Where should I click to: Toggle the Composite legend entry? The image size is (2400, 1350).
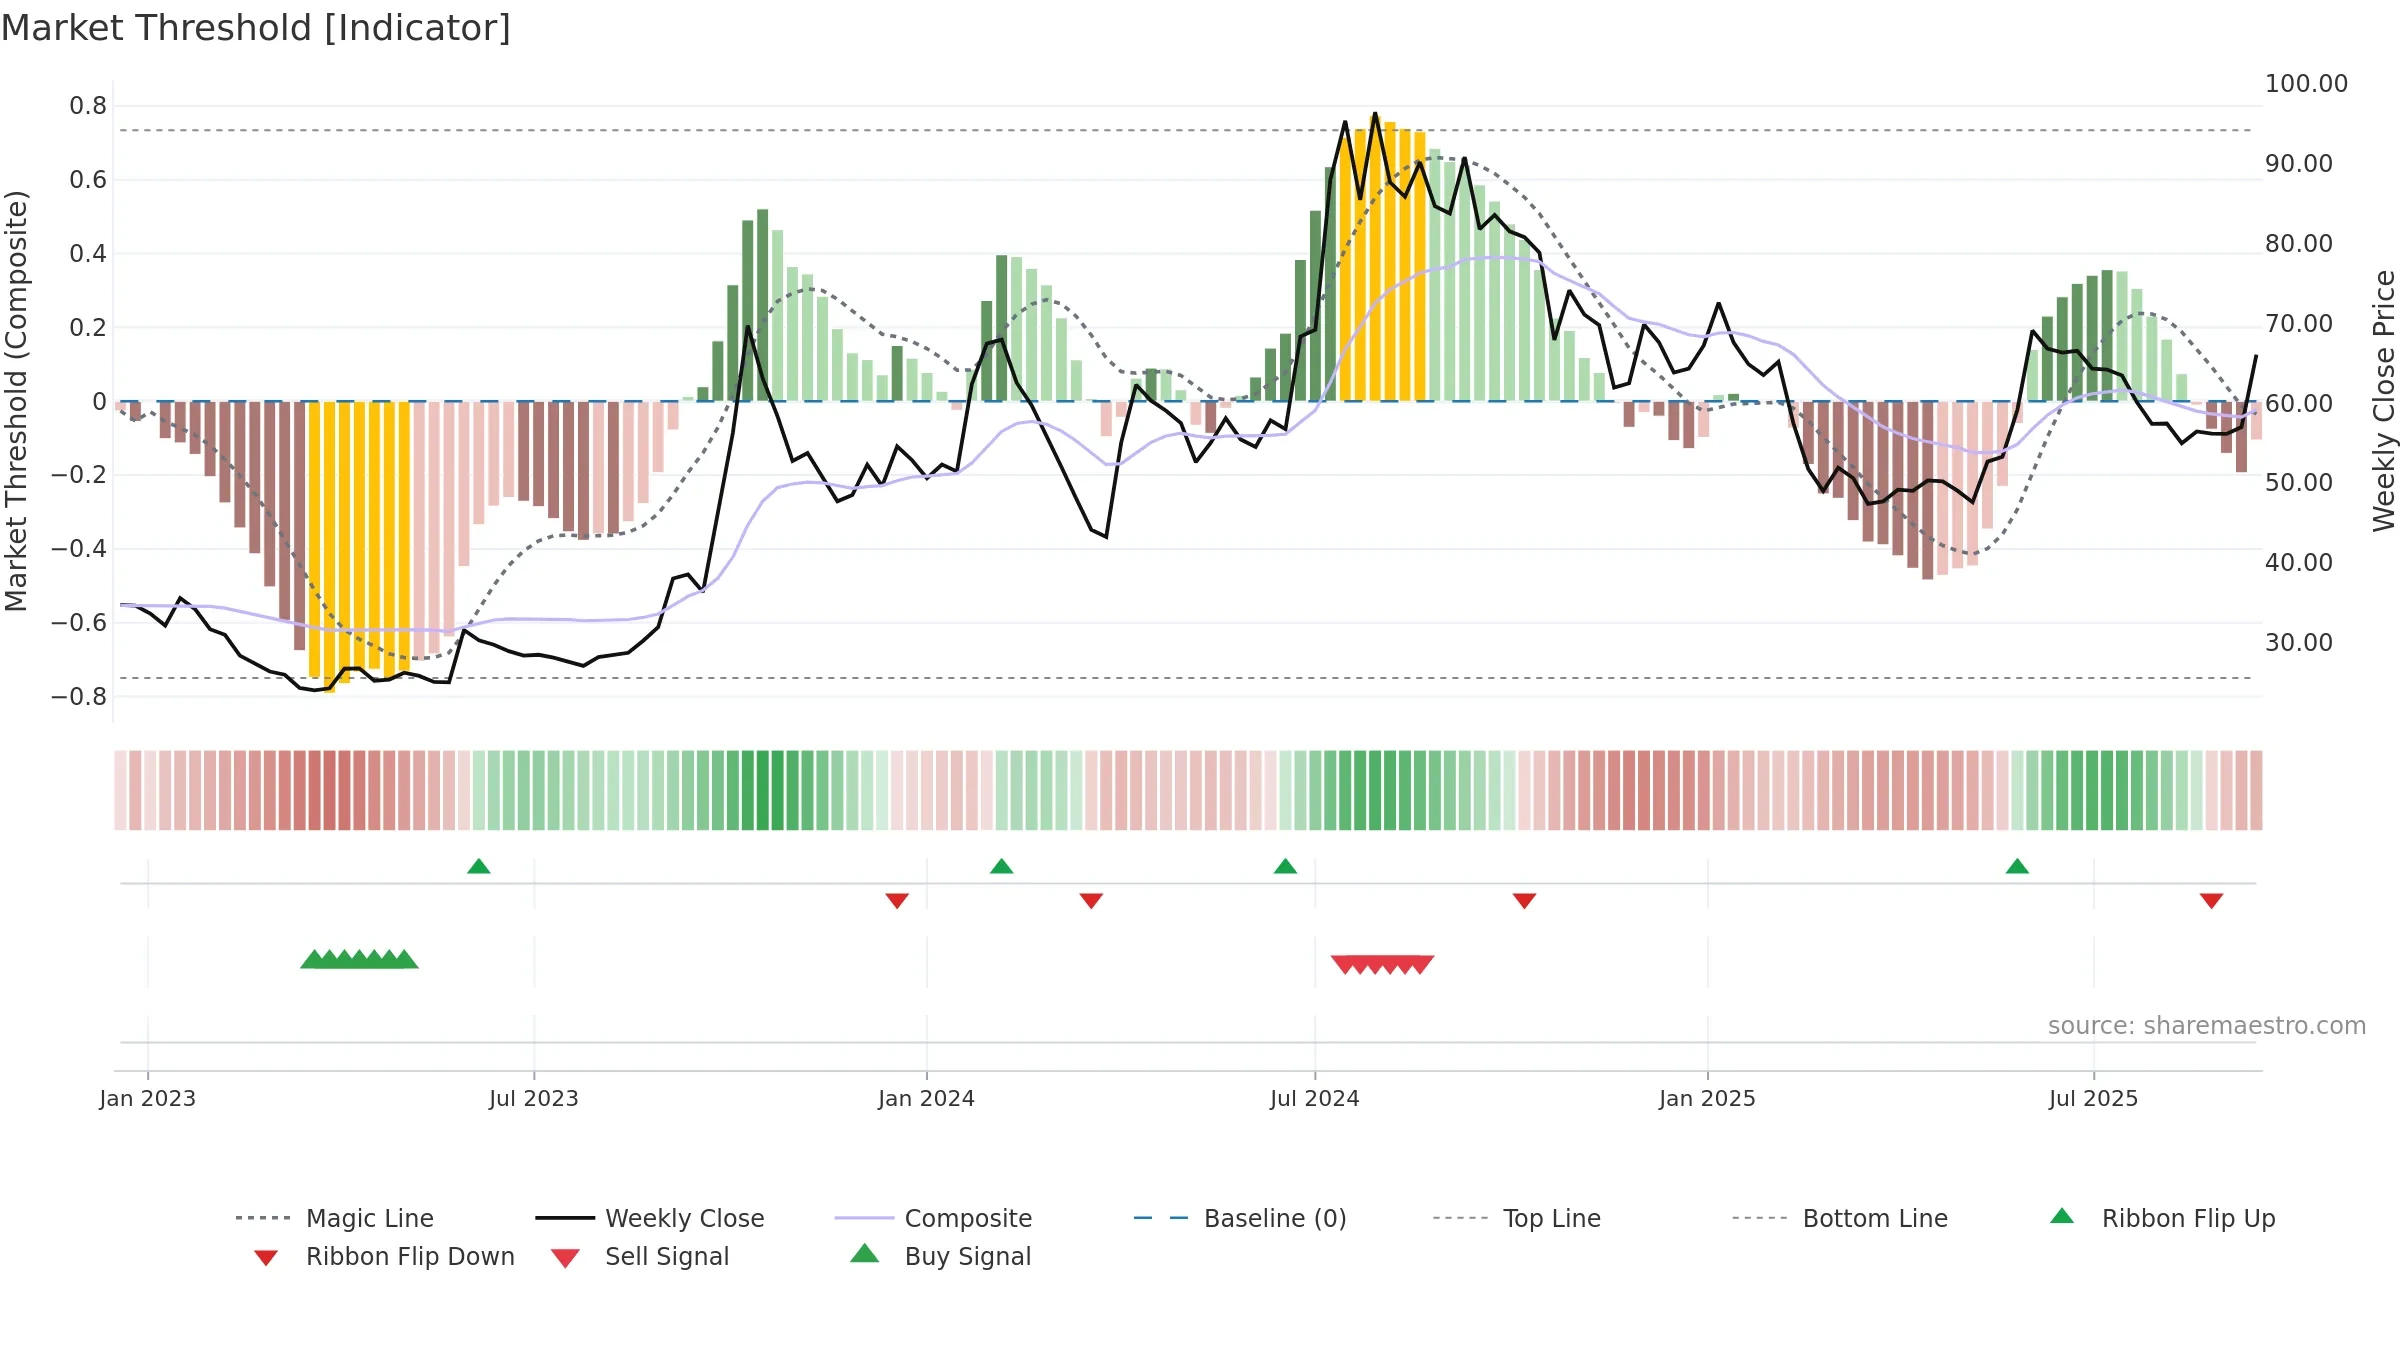(933, 1218)
